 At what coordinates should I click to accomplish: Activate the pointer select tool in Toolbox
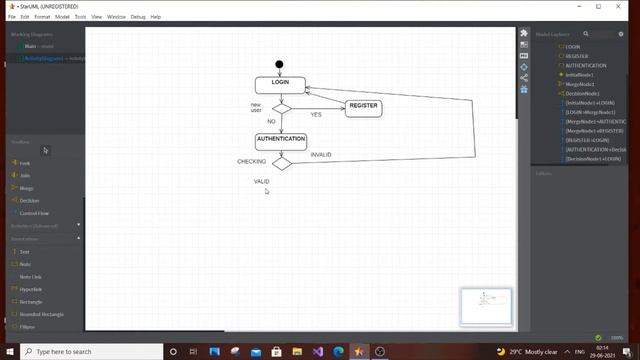point(45,151)
